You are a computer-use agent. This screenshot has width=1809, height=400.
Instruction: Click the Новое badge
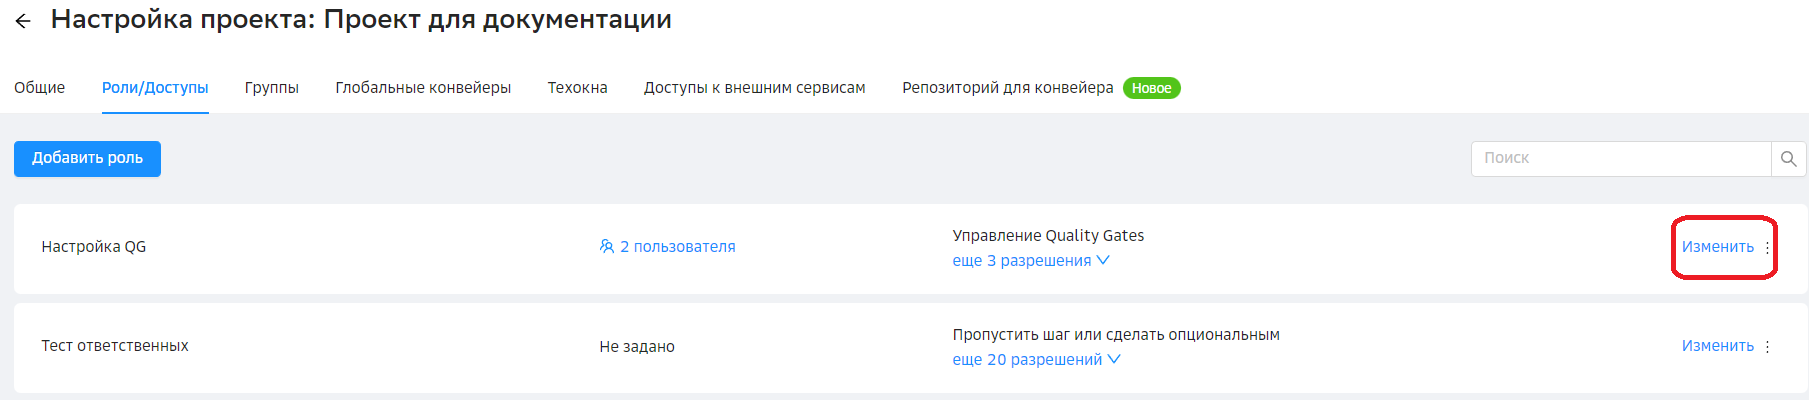click(x=1151, y=88)
